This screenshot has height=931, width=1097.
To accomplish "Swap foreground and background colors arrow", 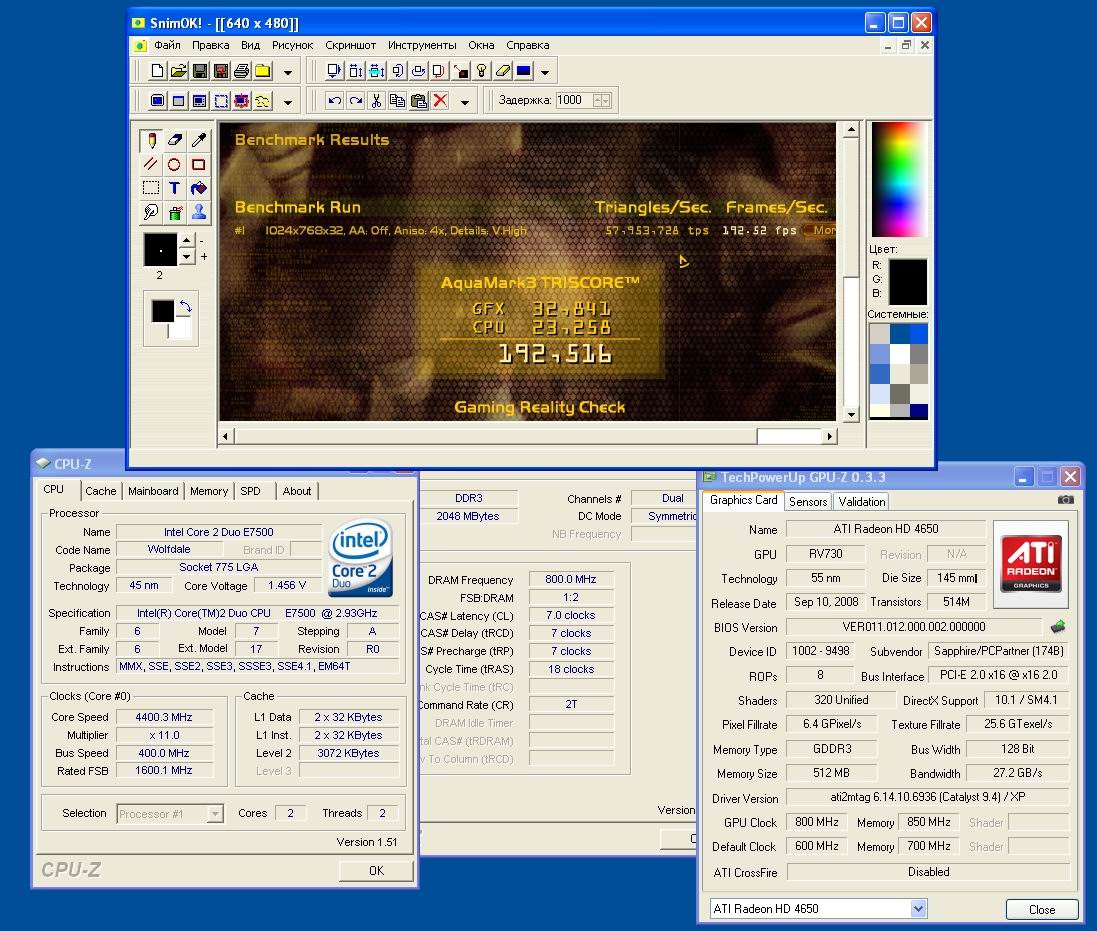I will 185,307.
